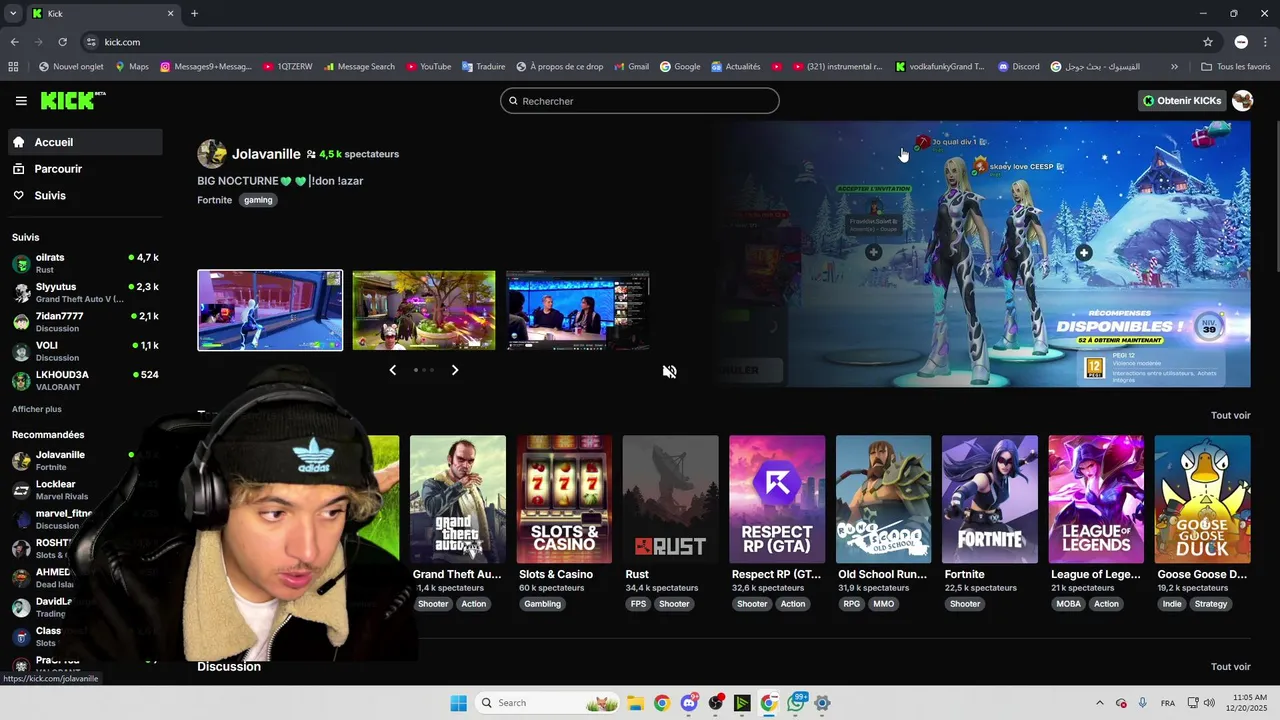Click the Rechercher search field

click(640, 101)
